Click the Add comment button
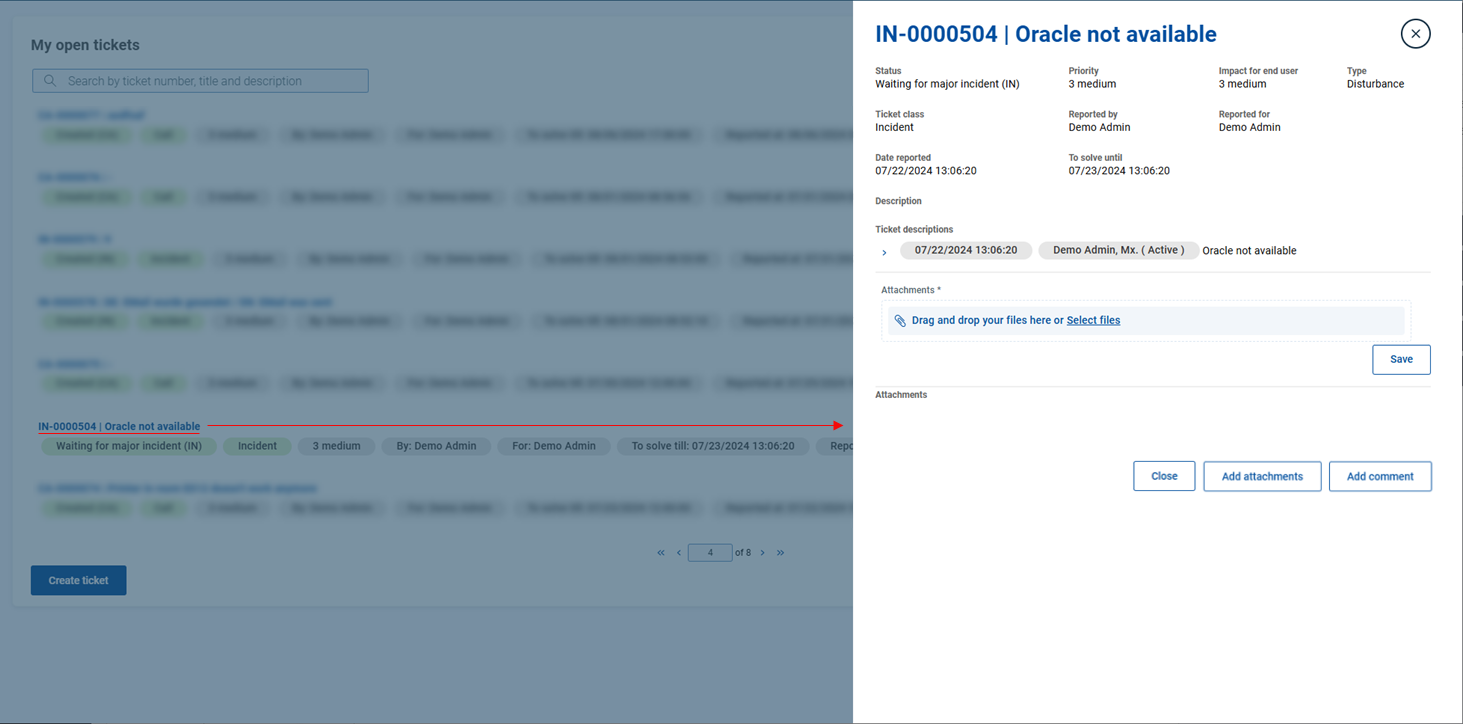The height and width of the screenshot is (724, 1463). click(x=1380, y=476)
